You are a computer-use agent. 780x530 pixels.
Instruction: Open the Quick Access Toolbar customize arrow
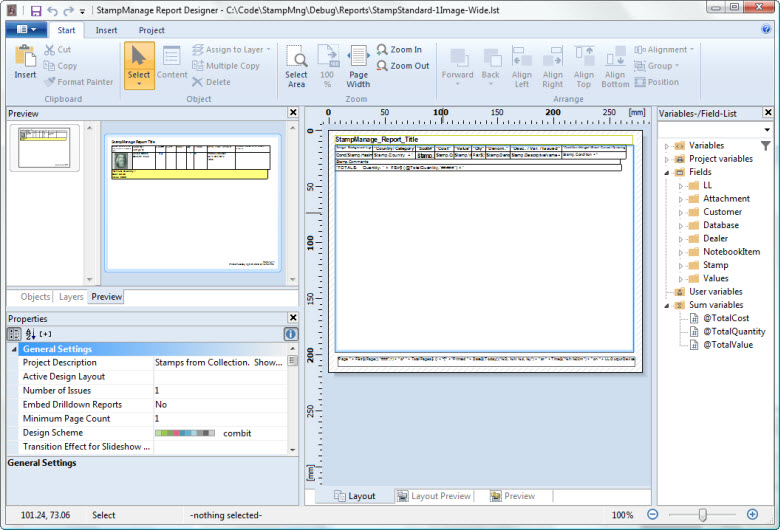(x=82, y=11)
